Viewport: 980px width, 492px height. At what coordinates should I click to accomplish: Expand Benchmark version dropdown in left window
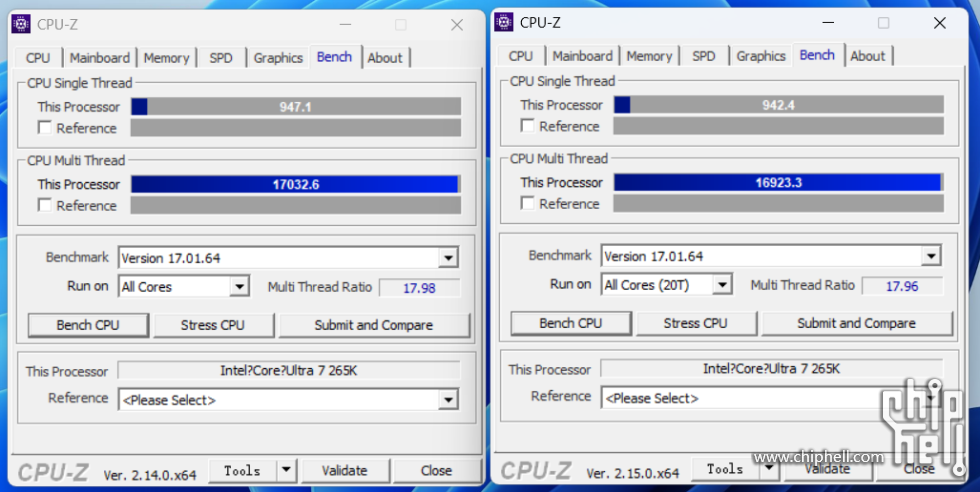pos(448,258)
